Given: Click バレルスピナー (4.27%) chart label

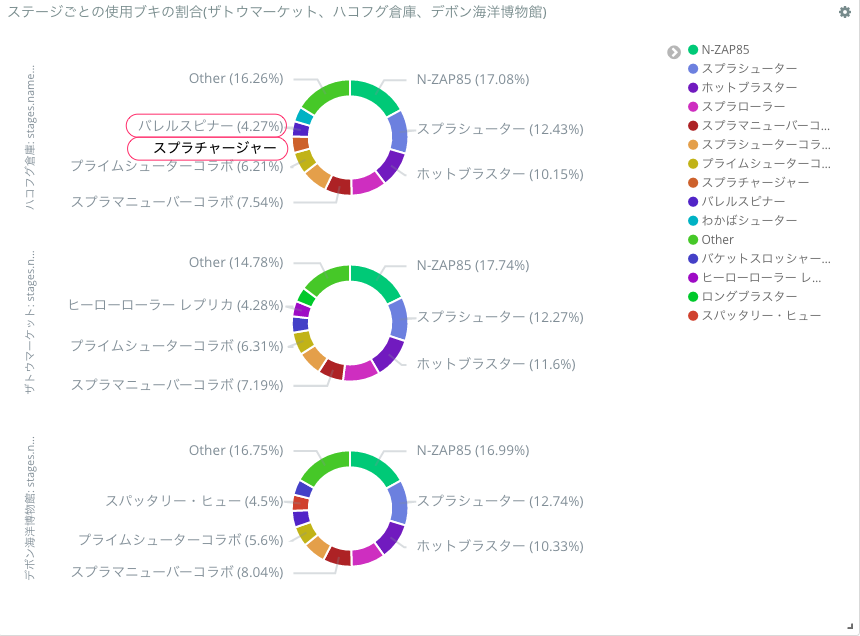Looking at the screenshot, I should point(210,126).
